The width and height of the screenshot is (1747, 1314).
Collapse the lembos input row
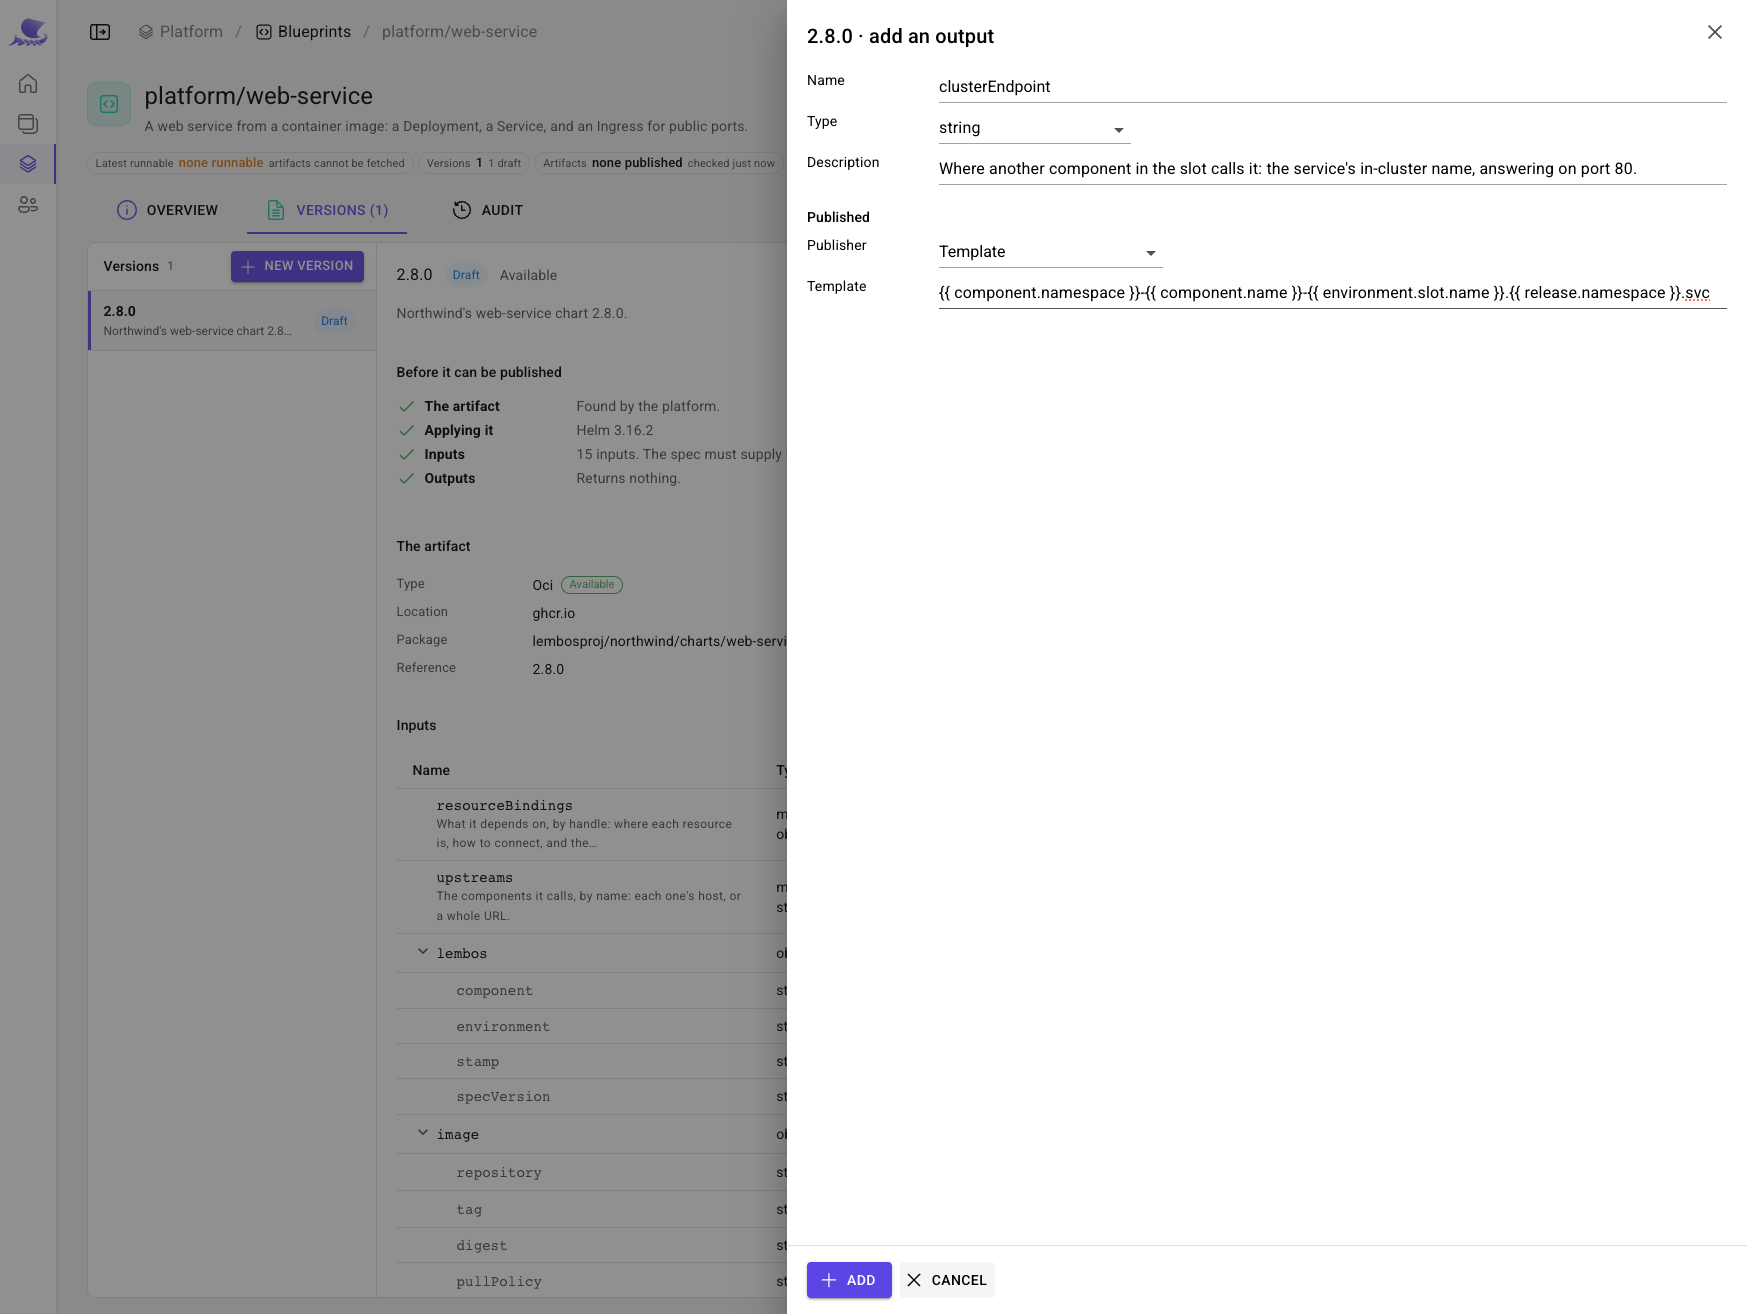click(423, 952)
